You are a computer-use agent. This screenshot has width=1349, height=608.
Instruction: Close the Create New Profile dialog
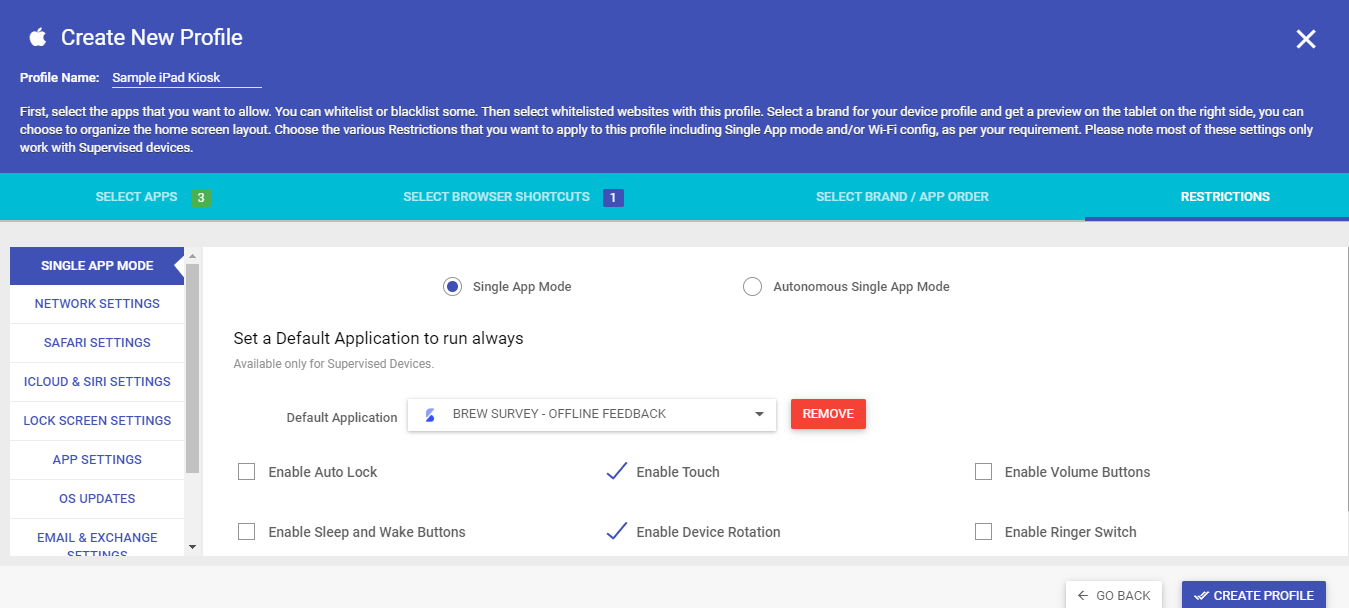pyautogui.click(x=1306, y=39)
